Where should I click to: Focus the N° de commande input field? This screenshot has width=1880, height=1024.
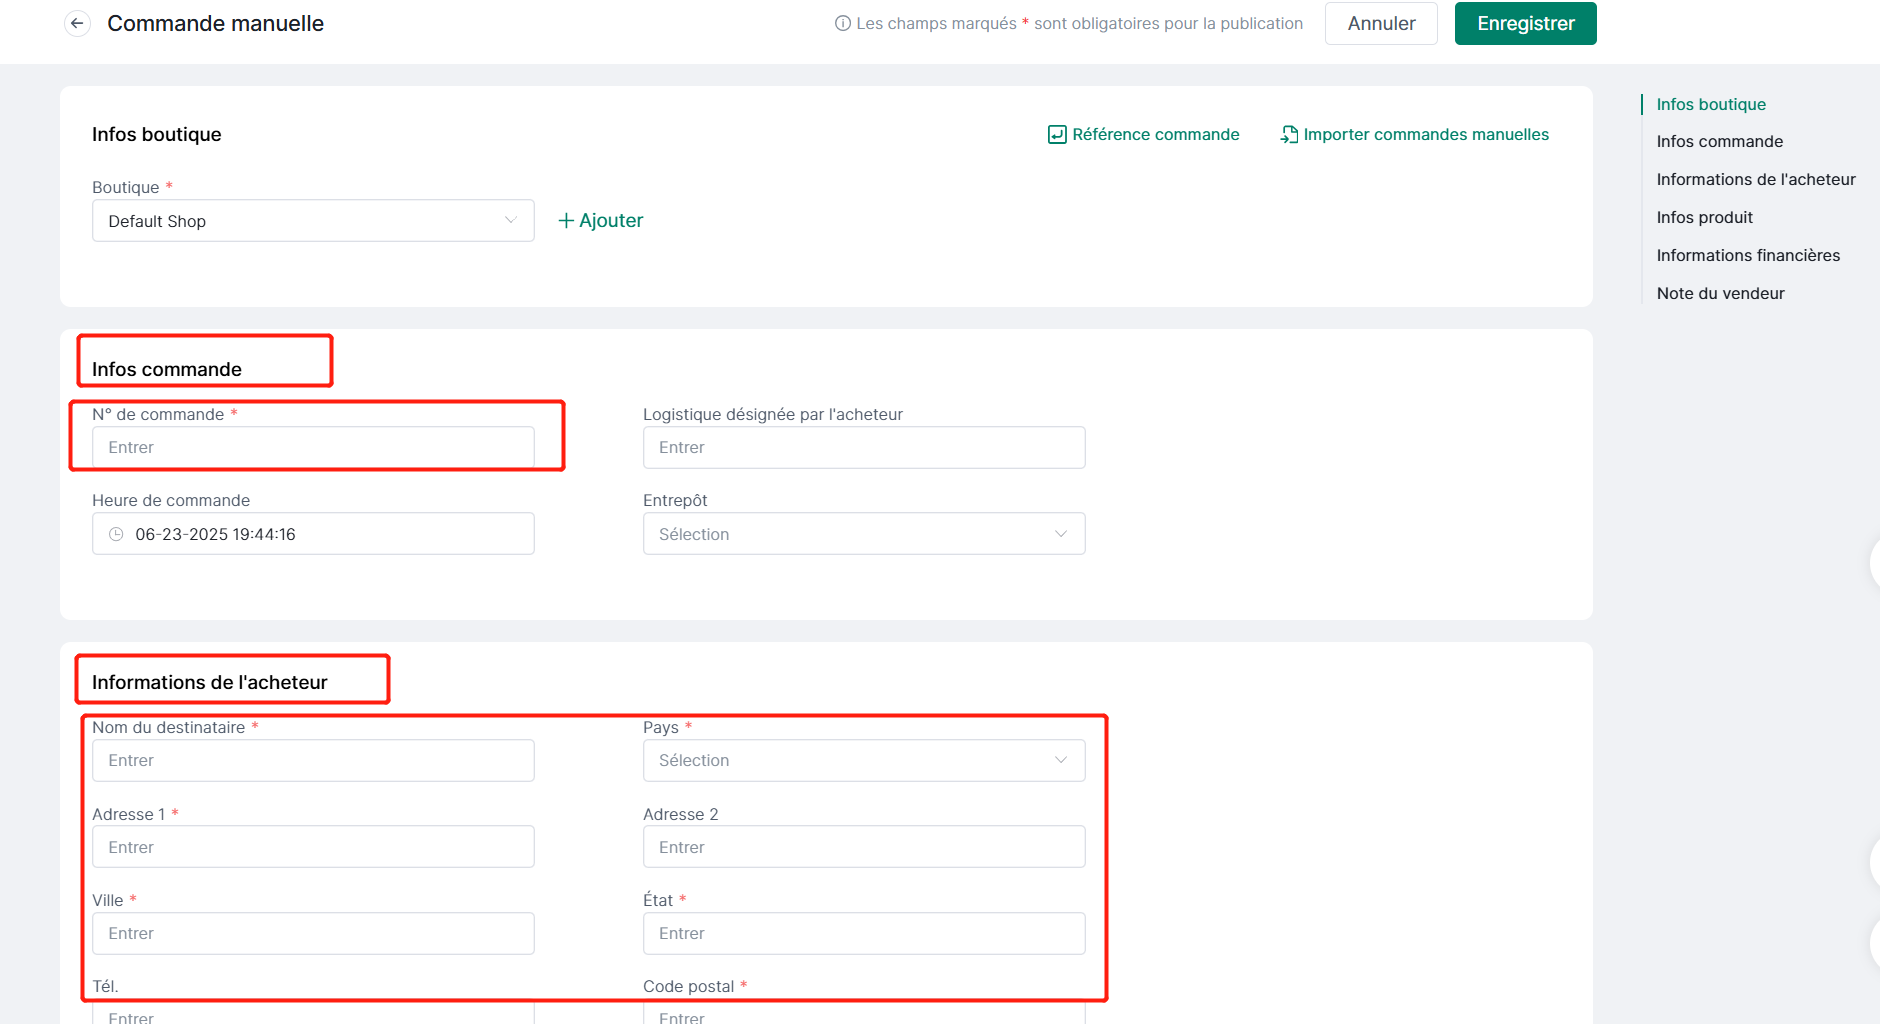[x=313, y=447]
